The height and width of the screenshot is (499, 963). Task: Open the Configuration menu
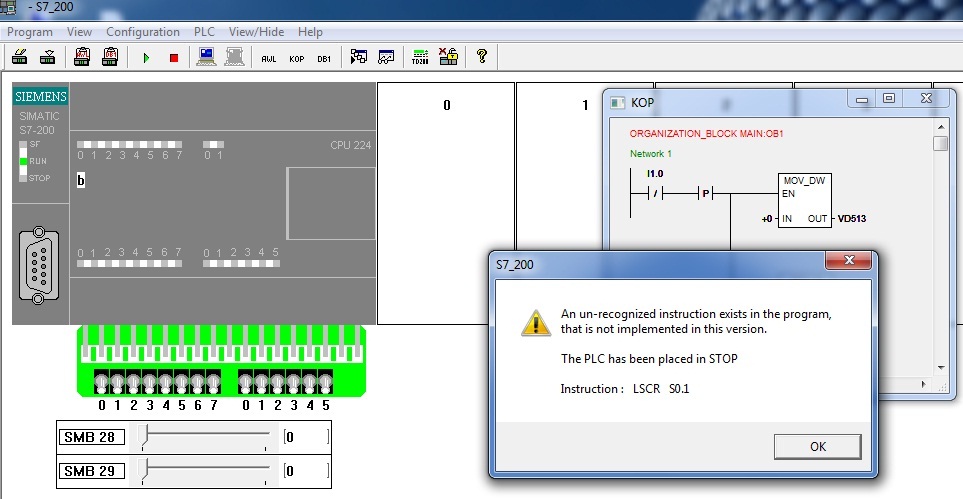tap(143, 32)
